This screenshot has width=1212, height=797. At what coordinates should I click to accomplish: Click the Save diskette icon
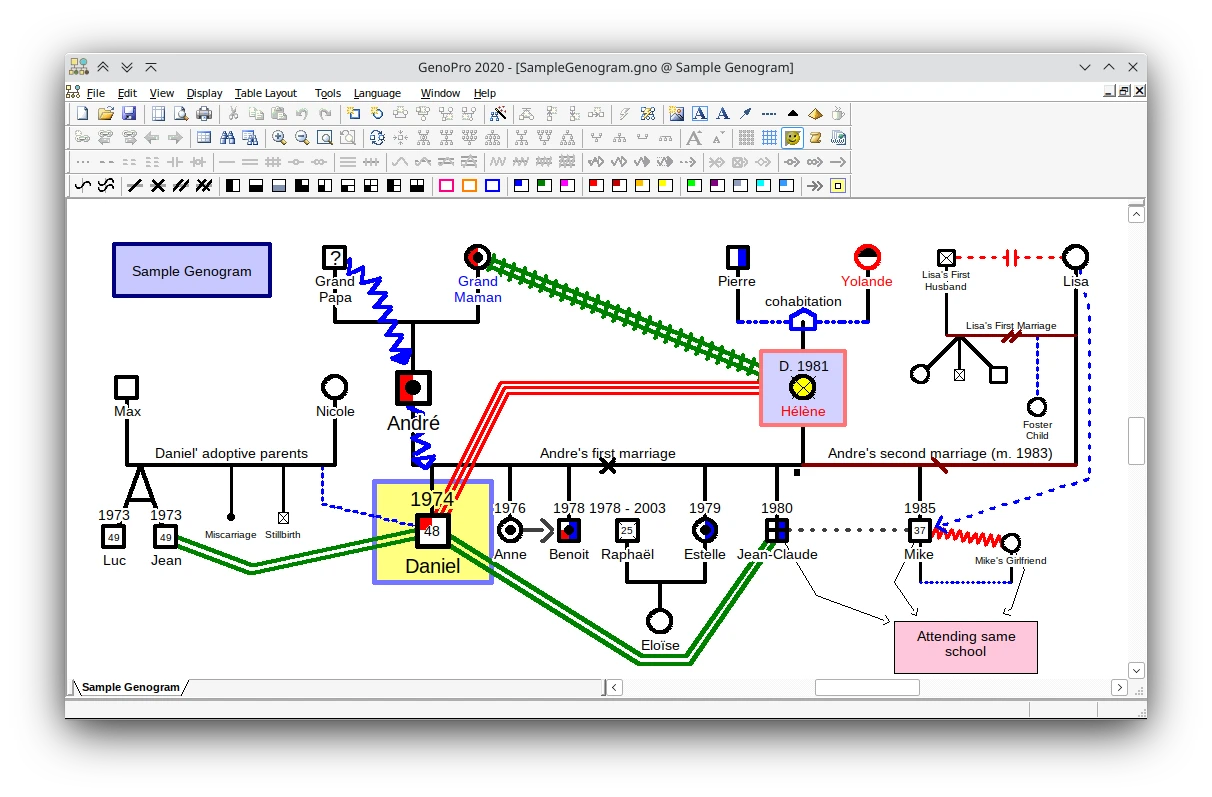pos(129,113)
